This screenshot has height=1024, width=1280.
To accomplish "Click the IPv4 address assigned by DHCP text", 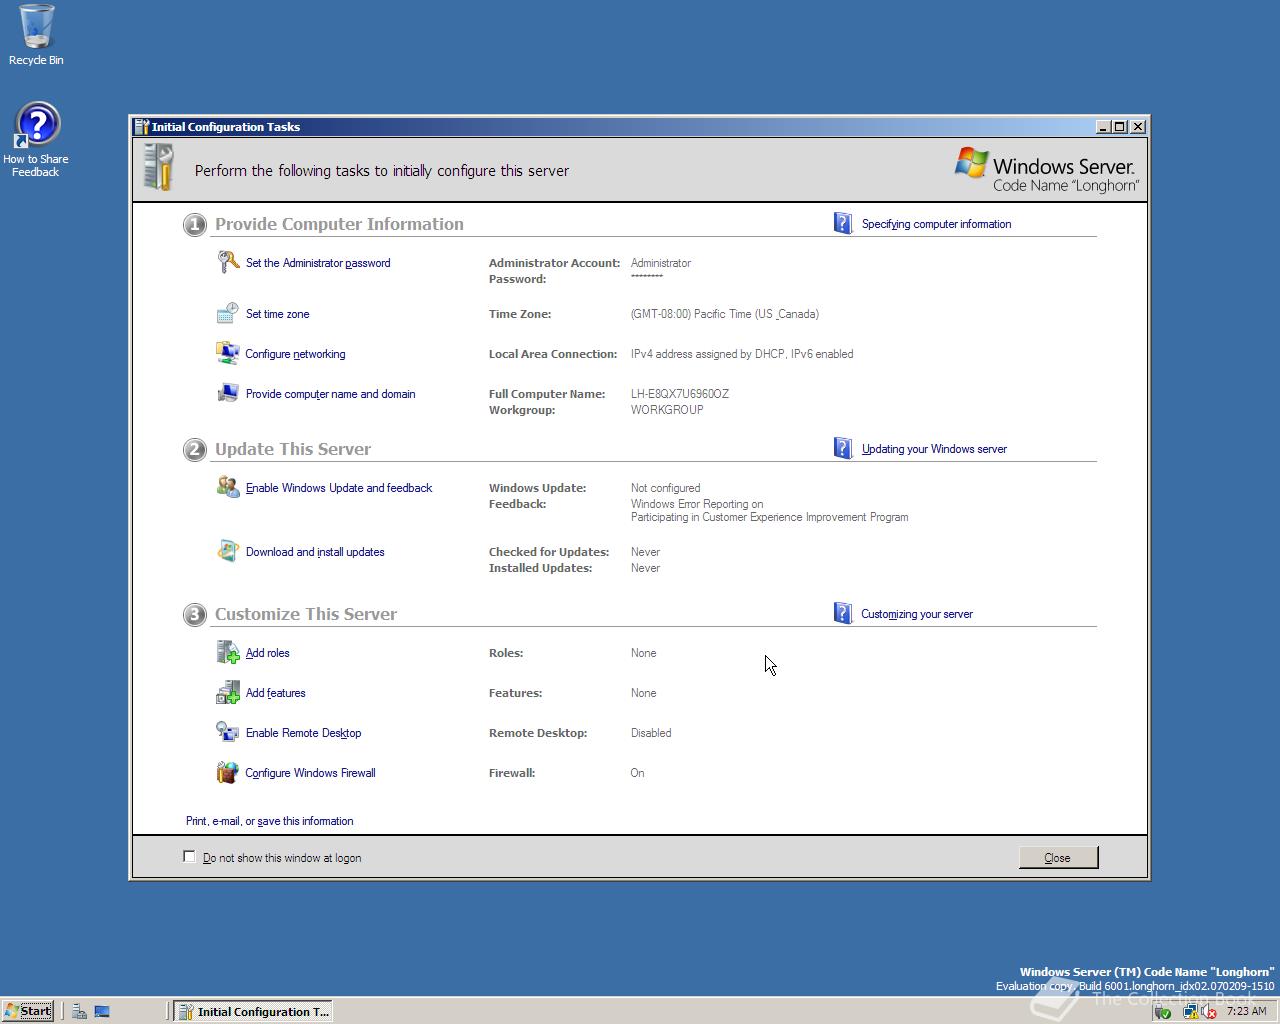I will tap(742, 354).
